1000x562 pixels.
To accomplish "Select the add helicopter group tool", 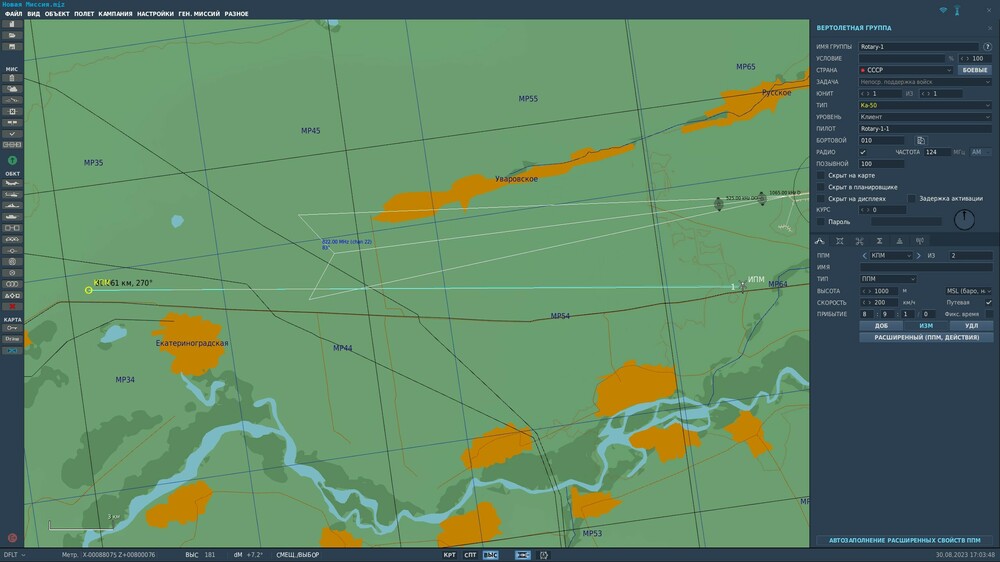I will (11, 195).
